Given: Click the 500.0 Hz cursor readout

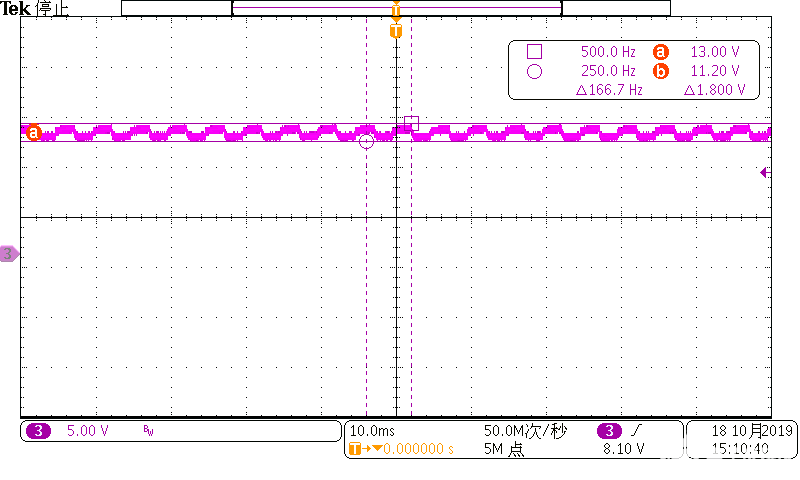Looking at the screenshot, I should click(x=608, y=52).
